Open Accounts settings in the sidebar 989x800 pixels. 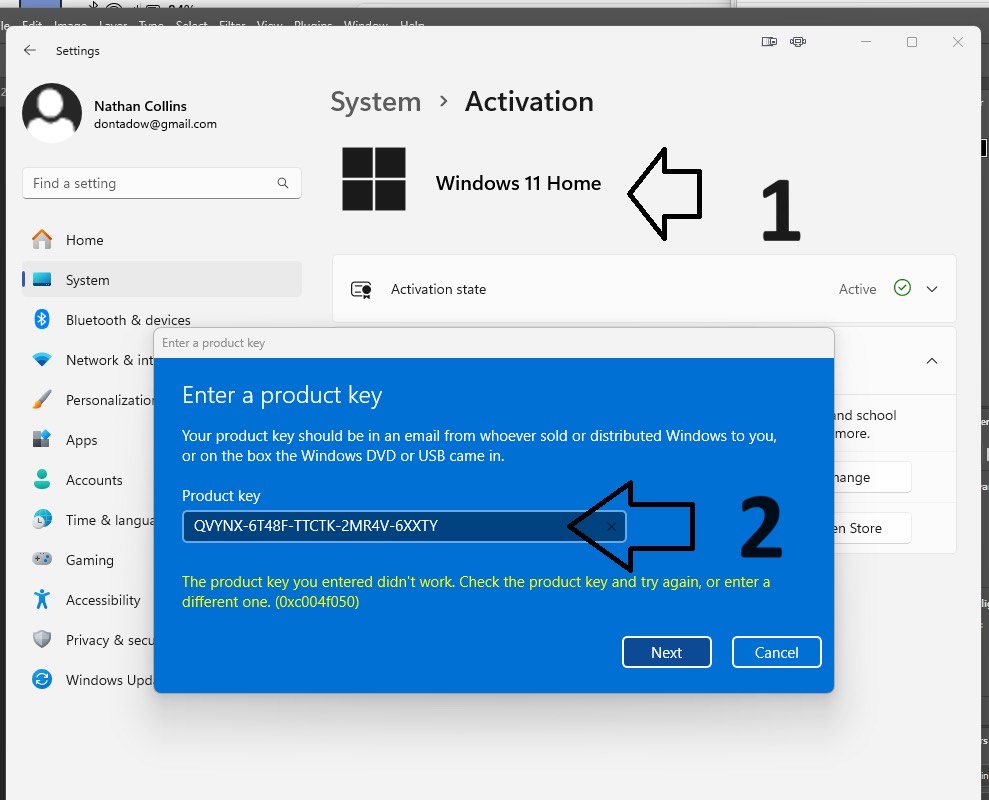[x=88, y=480]
